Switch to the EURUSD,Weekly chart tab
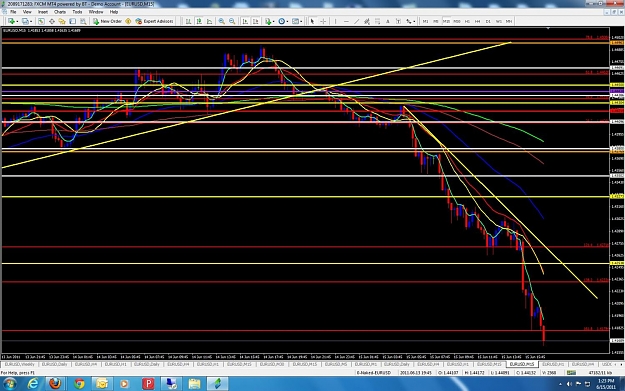 (20, 364)
